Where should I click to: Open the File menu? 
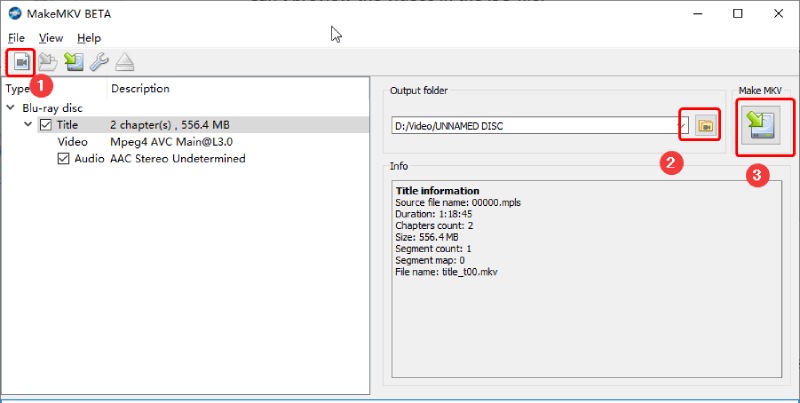pos(16,38)
